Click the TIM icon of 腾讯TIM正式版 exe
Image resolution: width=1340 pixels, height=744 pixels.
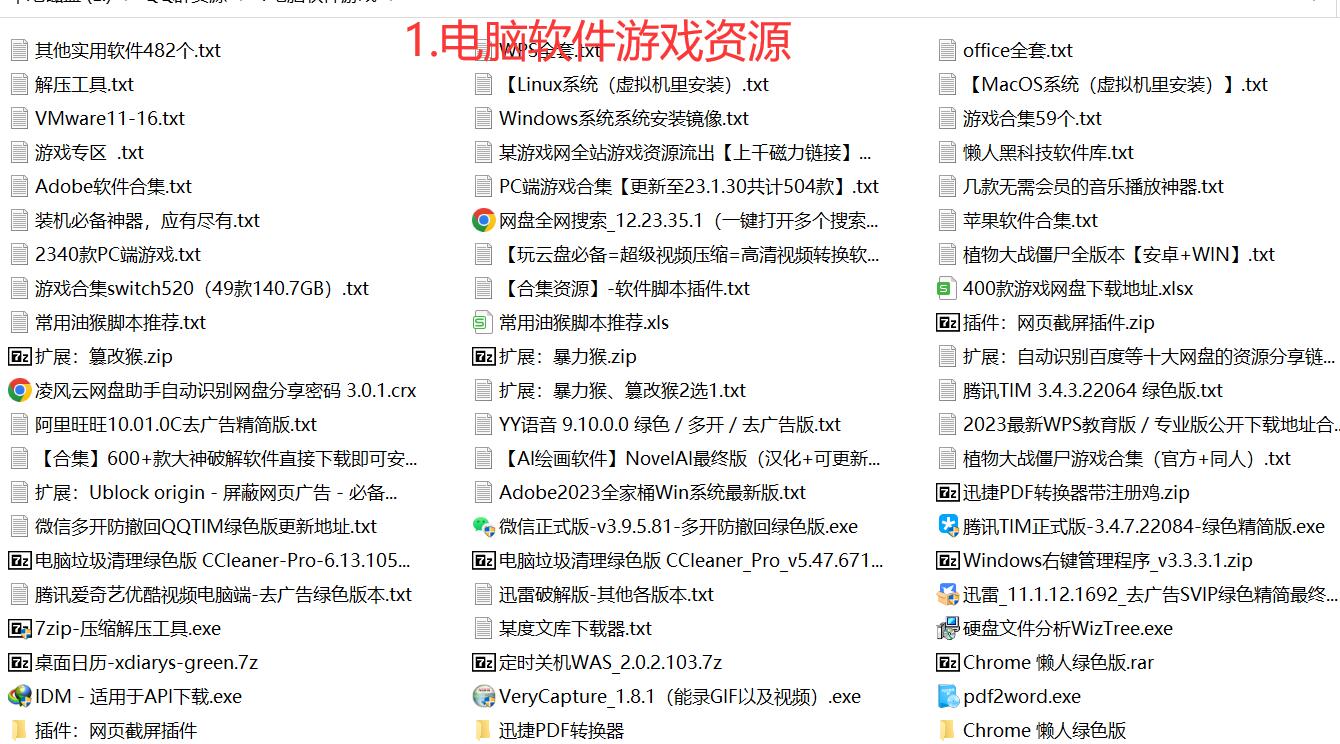click(x=947, y=526)
